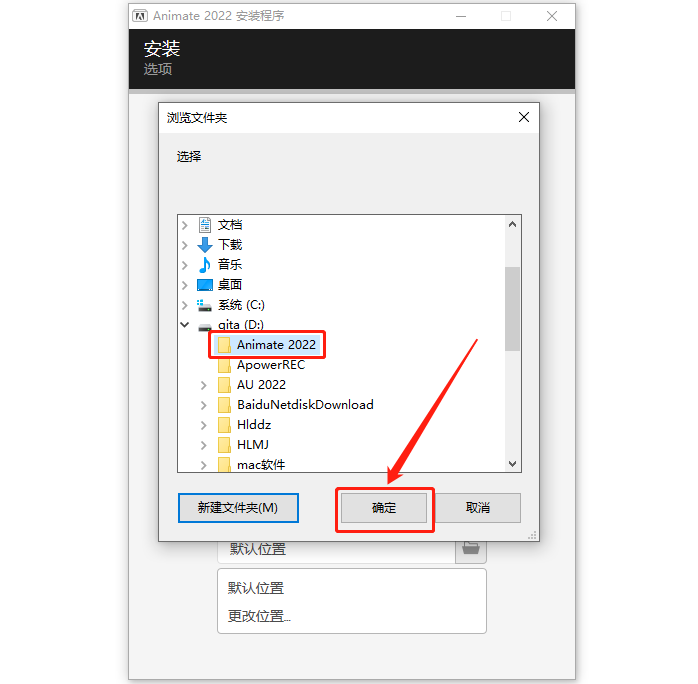This screenshot has width=698, height=684.
Task: Expand the 系统 (C:) drive node
Action: pos(185,305)
